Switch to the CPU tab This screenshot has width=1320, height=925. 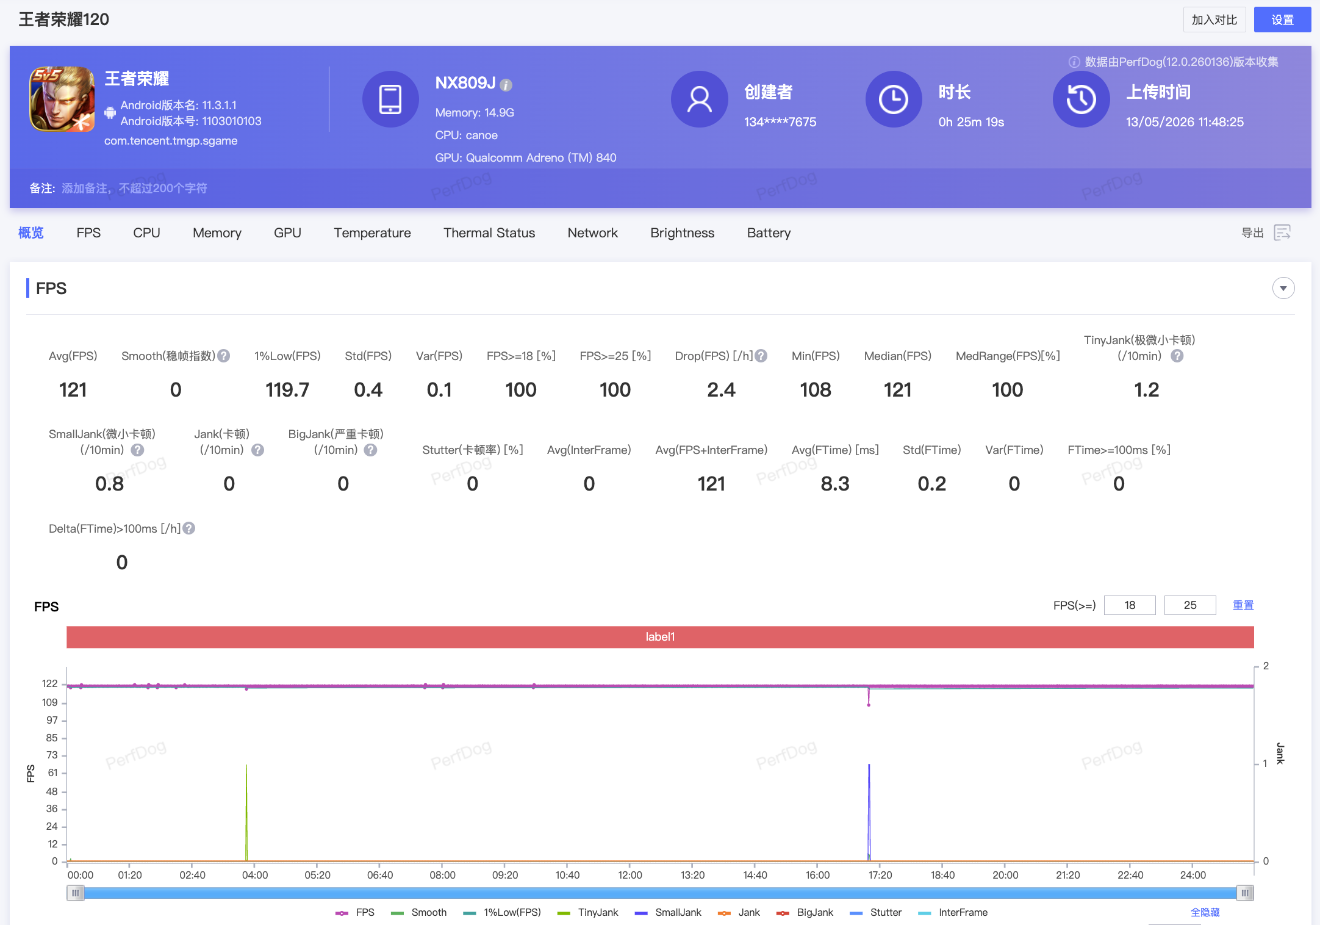pyautogui.click(x=147, y=233)
